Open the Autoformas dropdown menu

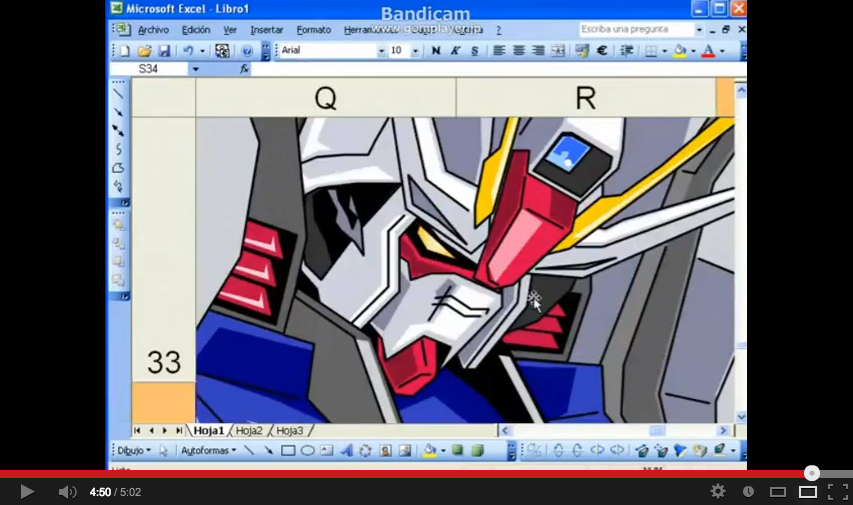(208, 451)
